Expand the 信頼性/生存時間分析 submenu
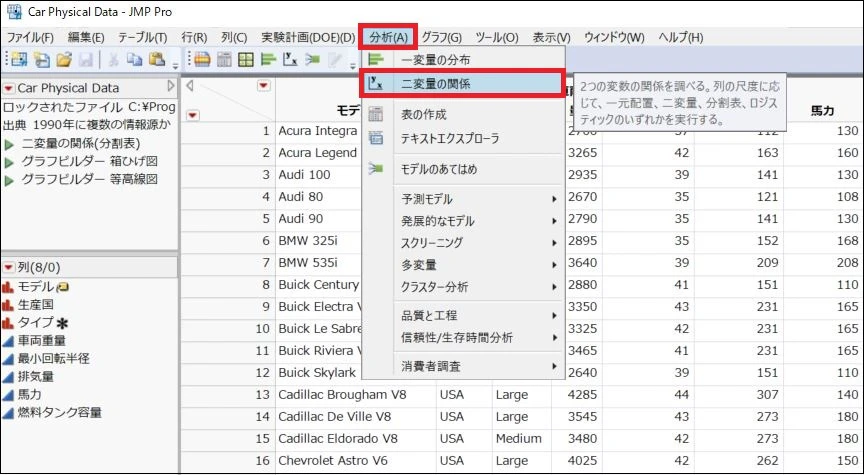 pos(479,337)
